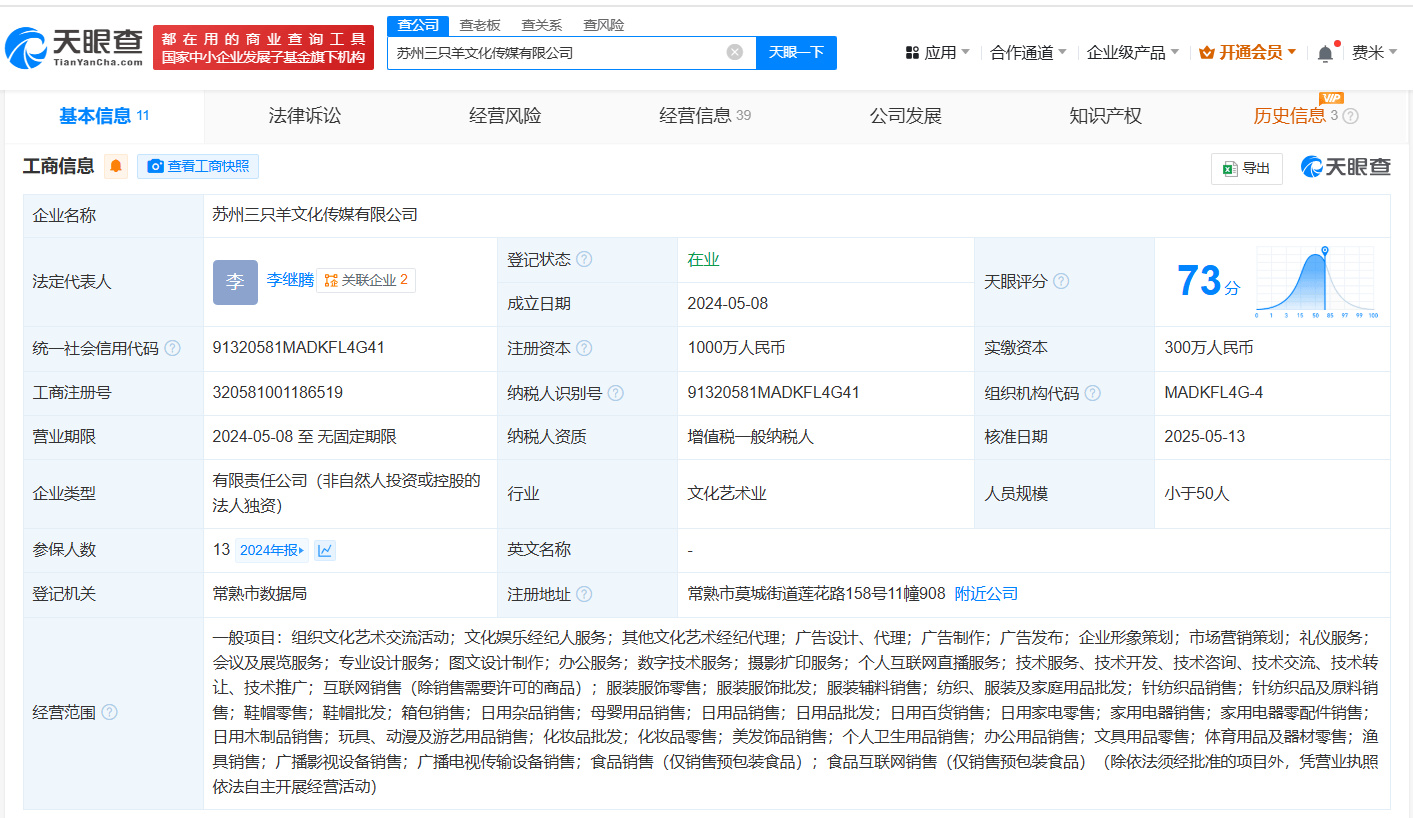Select the 查风险 search tab
Image resolution: width=1413 pixels, height=818 pixels.
pyautogui.click(x=604, y=25)
